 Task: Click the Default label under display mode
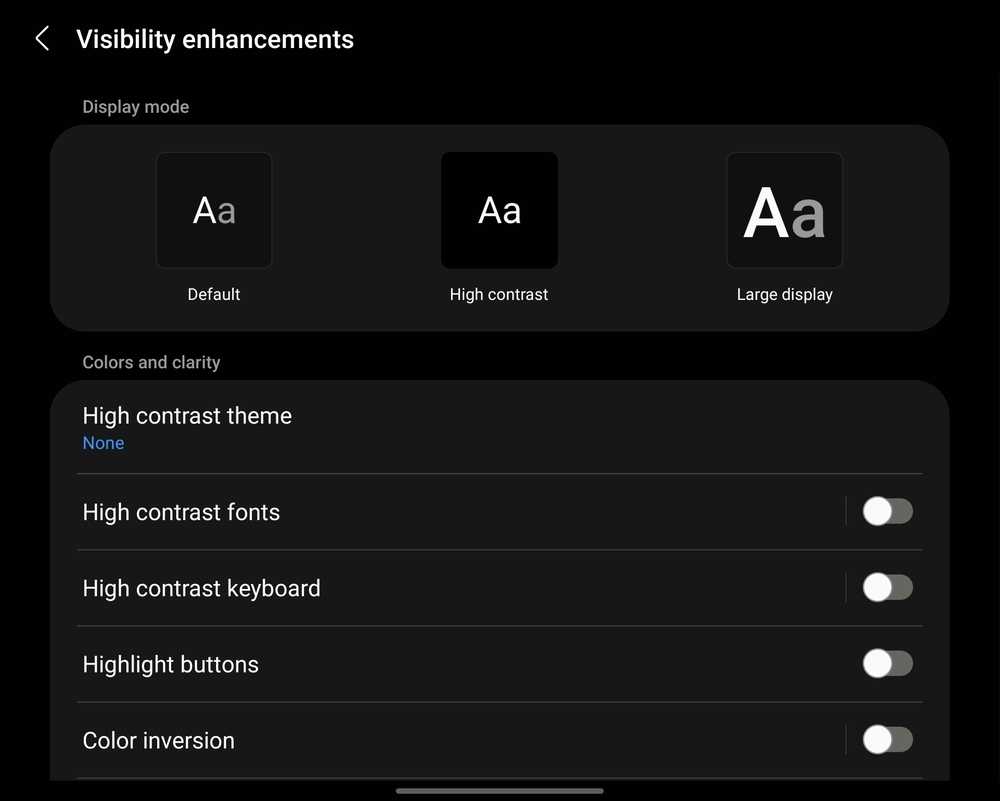214,294
